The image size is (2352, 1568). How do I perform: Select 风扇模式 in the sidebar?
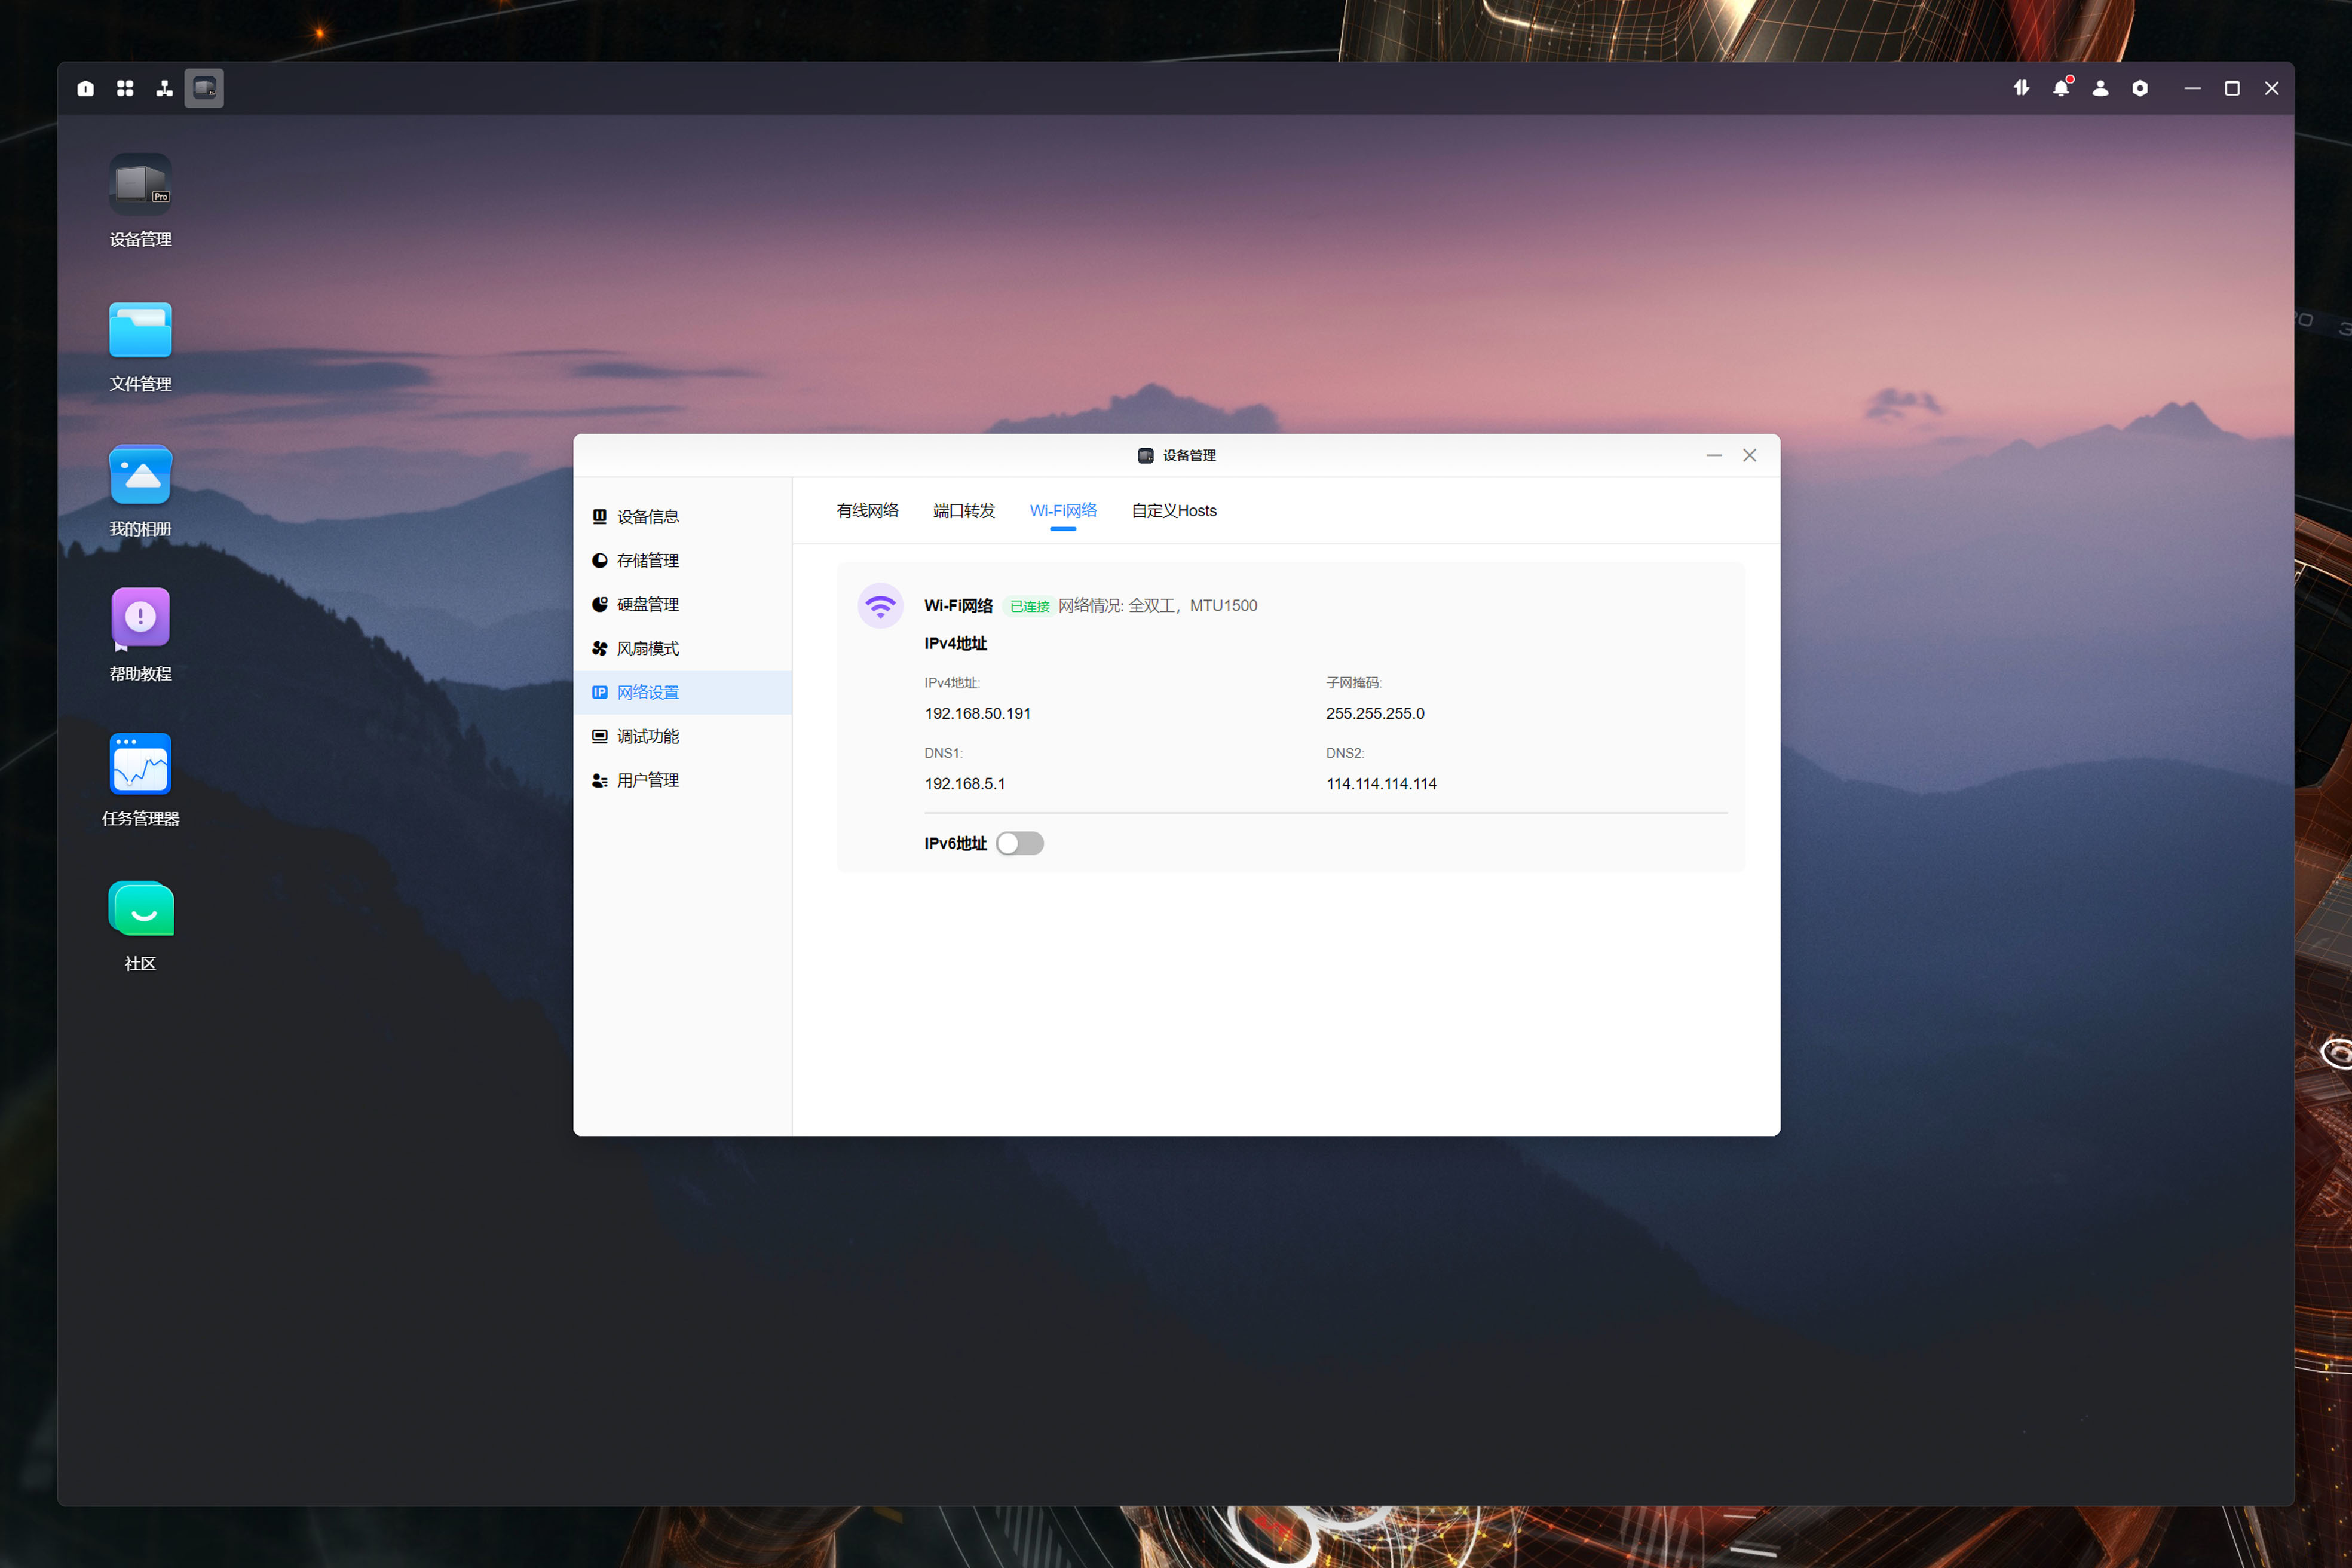tap(647, 649)
